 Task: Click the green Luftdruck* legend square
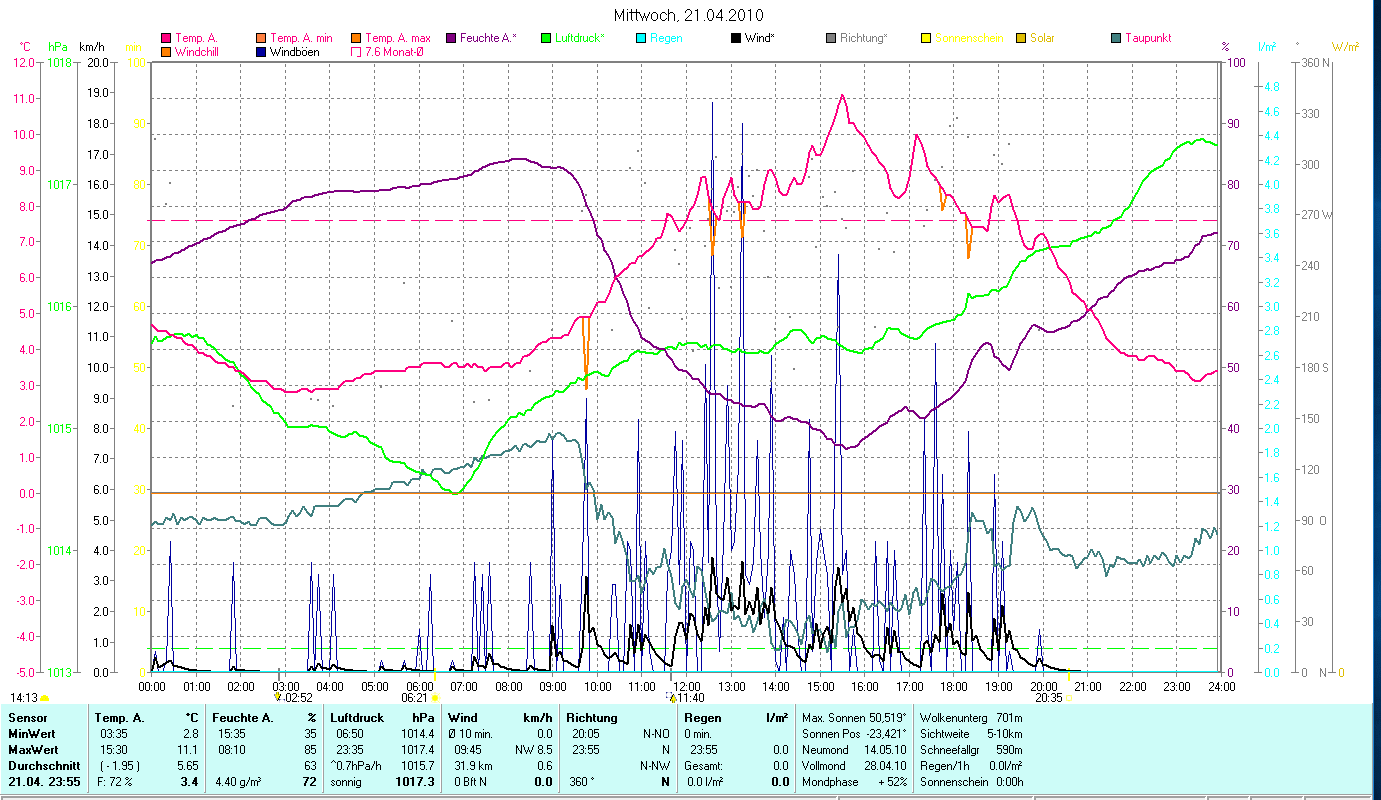click(x=546, y=38)
